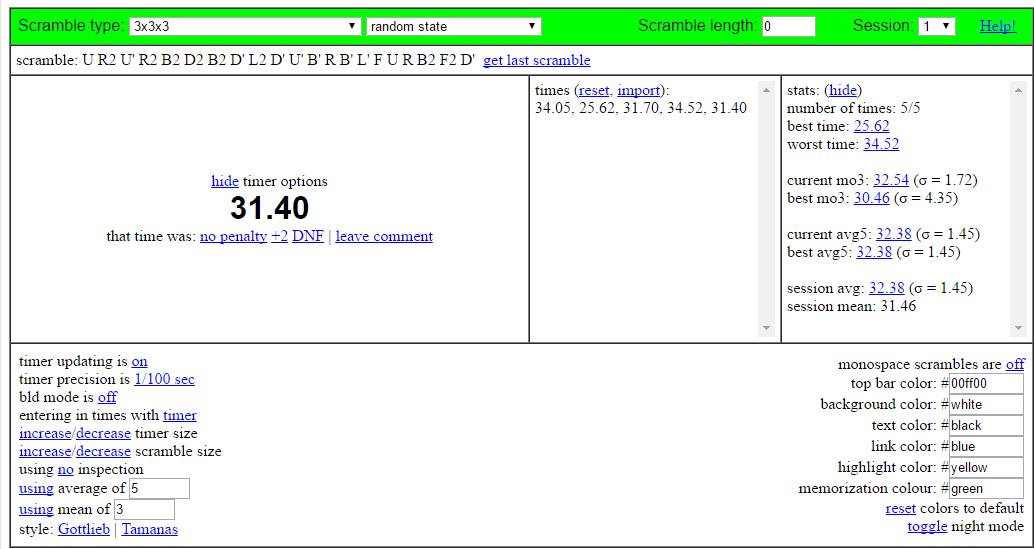Click session mean: 31.46 text
The width and height of the screenshot is (1034, 549).
click(x=852, y=306)
